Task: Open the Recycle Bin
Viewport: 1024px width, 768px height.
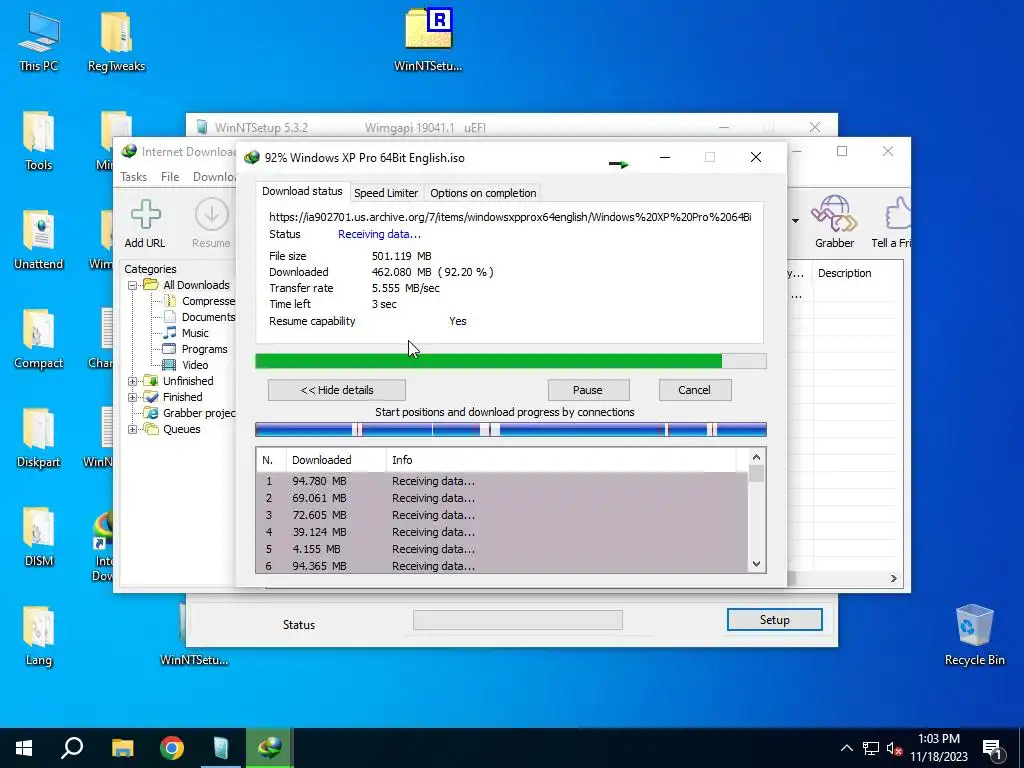Action: pos(974,635)
